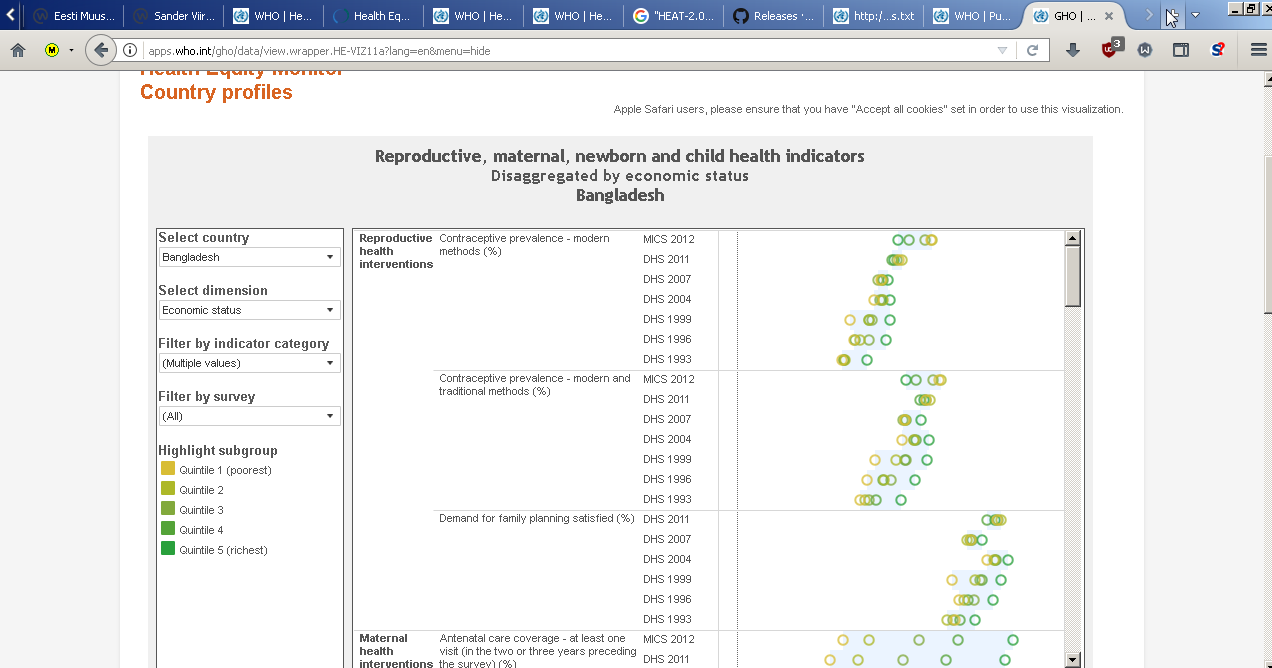Switch to the http:/...s.txt tab
The image size is (1272, 668).
873,16
